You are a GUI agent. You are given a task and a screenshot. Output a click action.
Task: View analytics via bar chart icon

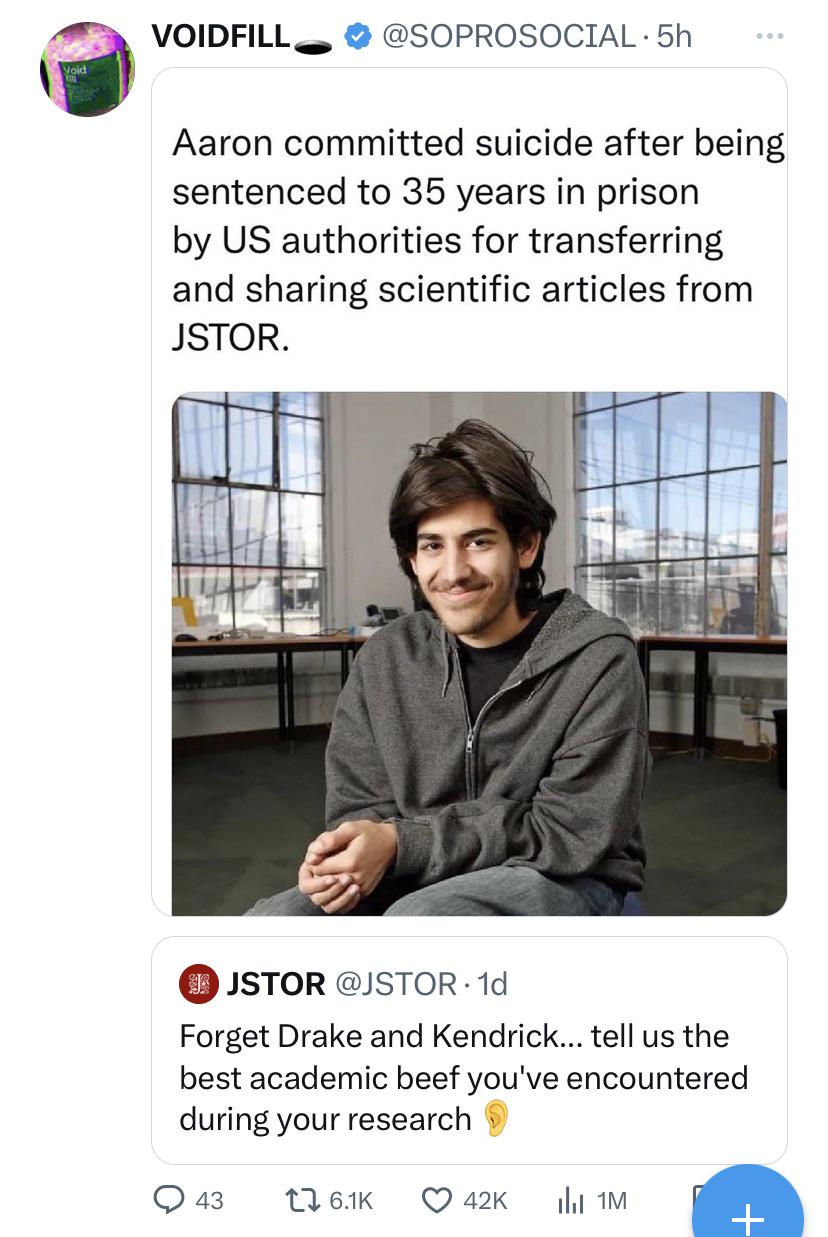[570, 1200]
